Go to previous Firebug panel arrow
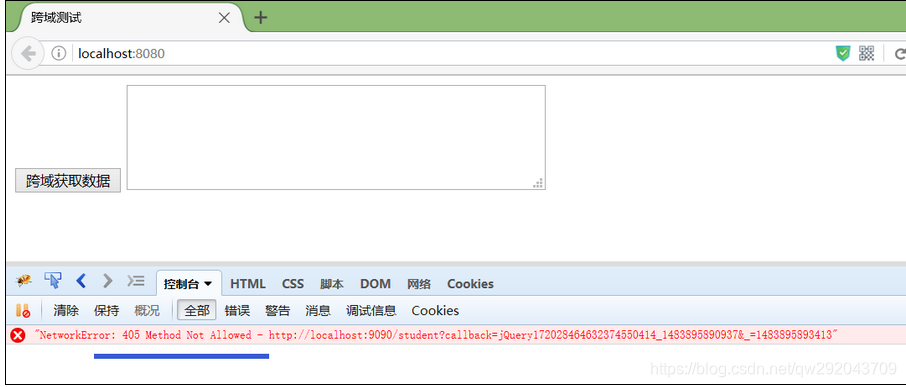Image resolution: width=906 pixels, height=387 pixels. 81,281
